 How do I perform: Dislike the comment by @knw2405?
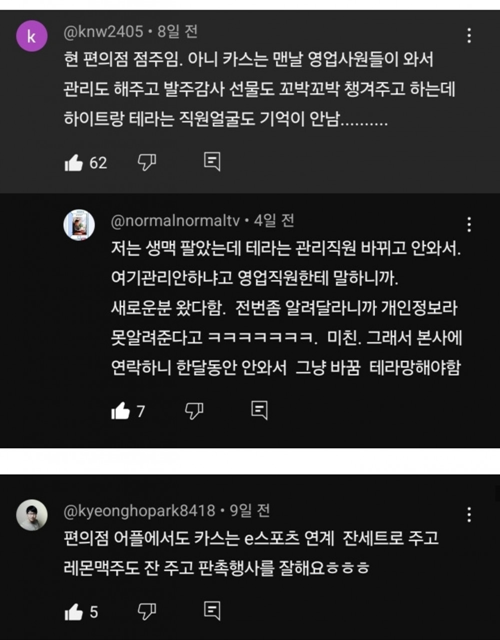tap(147, 162)
